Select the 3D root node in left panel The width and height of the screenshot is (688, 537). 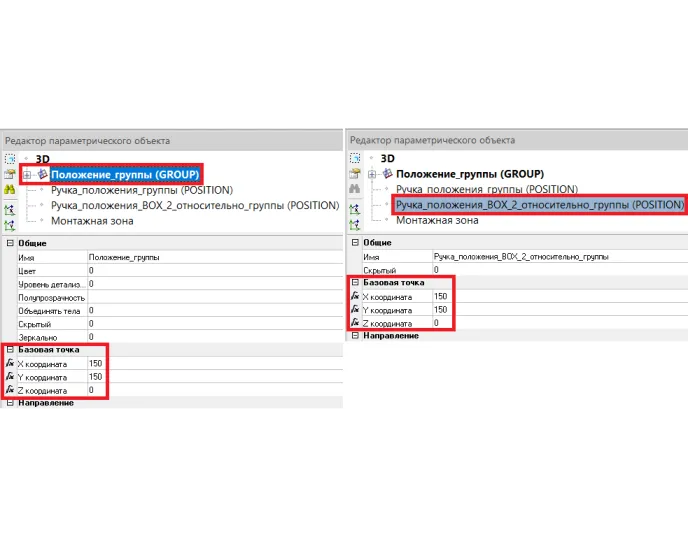[x=42, y=159]
